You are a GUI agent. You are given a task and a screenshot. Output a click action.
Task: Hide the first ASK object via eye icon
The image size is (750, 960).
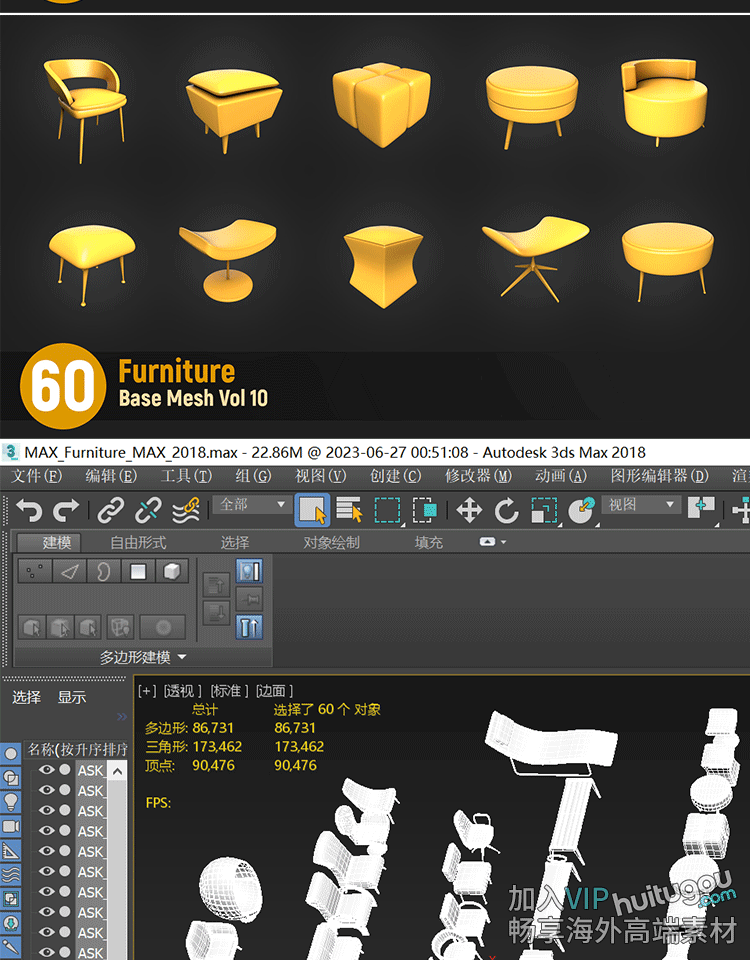[x=46, y=770]
